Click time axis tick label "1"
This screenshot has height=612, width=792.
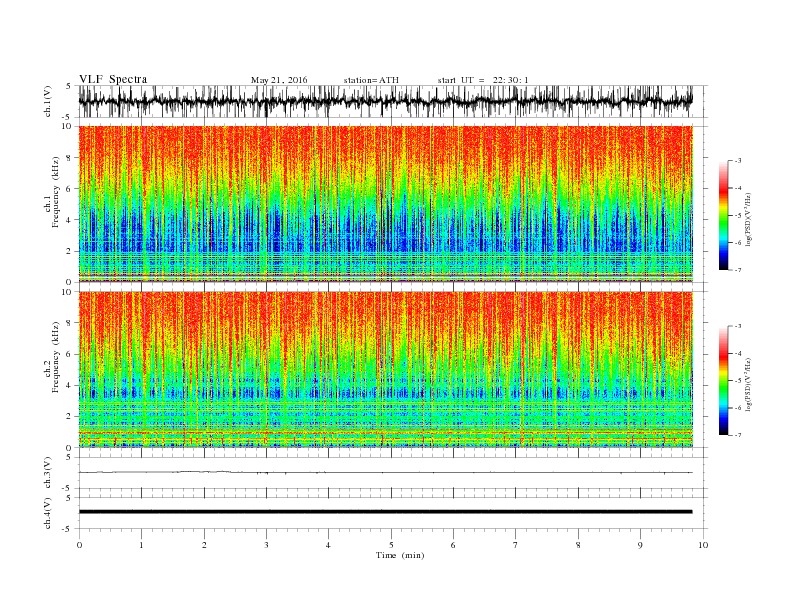(x=141, y=545)
